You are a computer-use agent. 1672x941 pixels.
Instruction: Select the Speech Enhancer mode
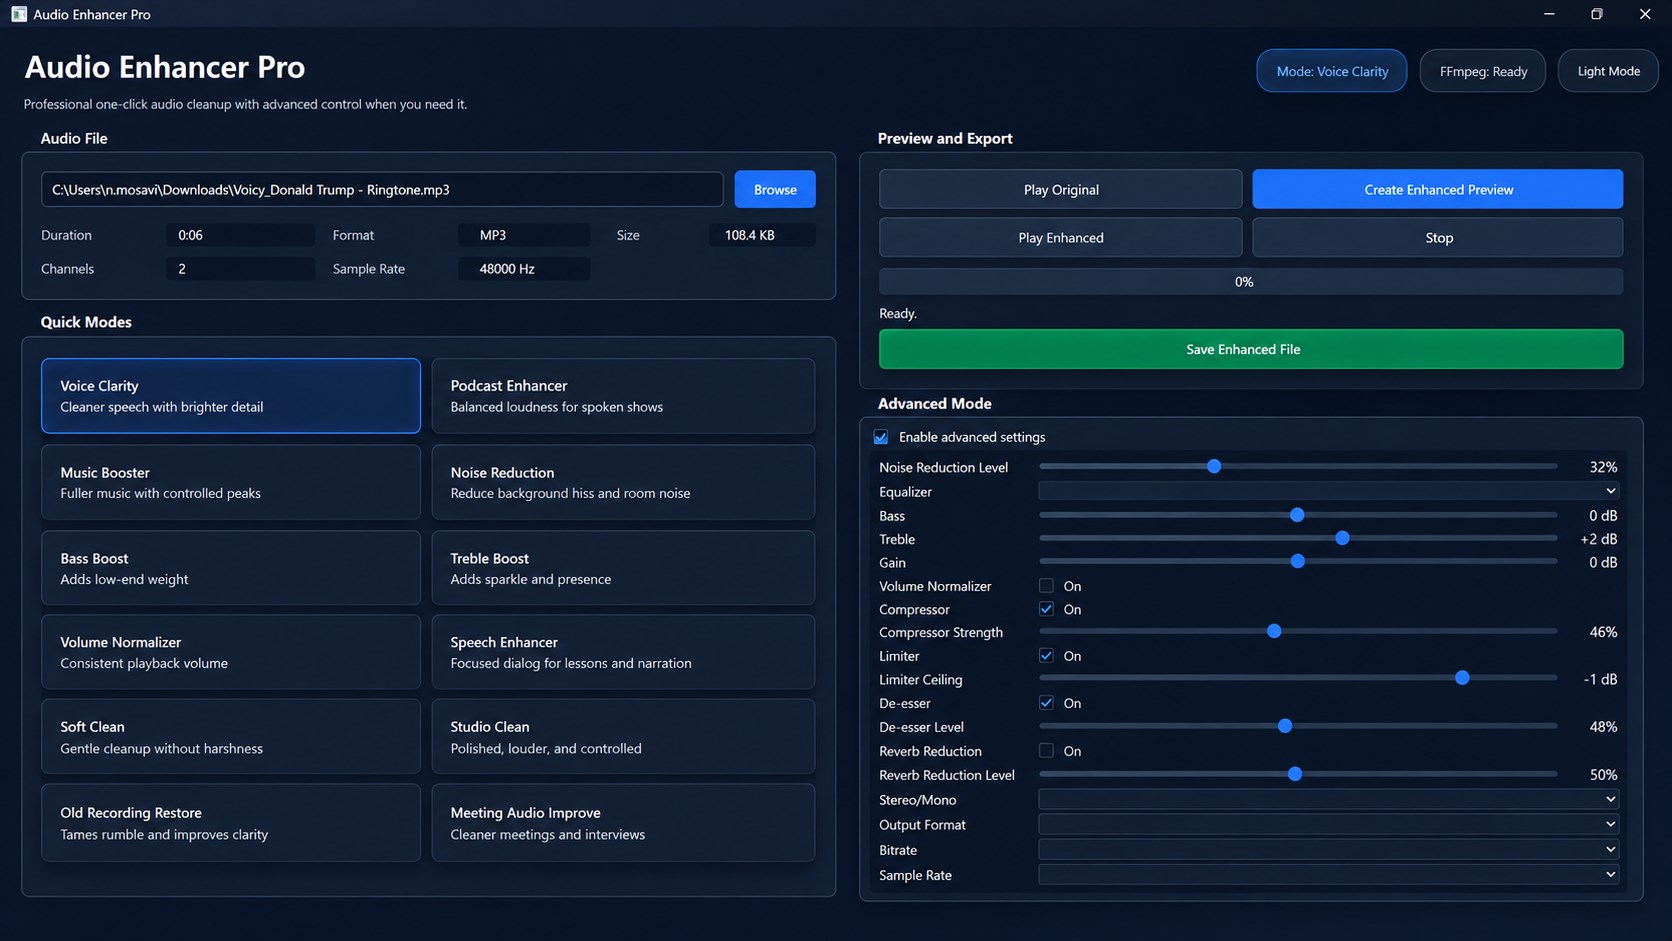click(x=623, y=652)
